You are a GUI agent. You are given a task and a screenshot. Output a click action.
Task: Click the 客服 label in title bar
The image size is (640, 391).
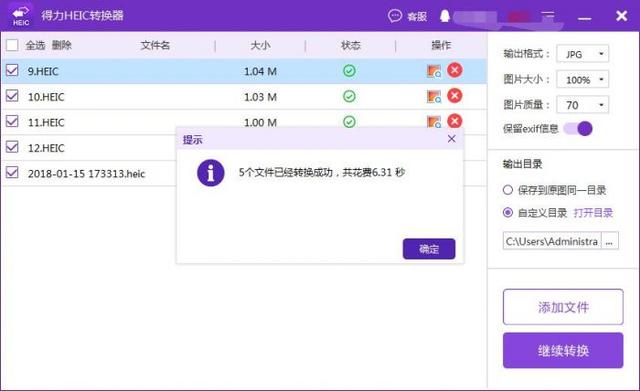(417, 16)
